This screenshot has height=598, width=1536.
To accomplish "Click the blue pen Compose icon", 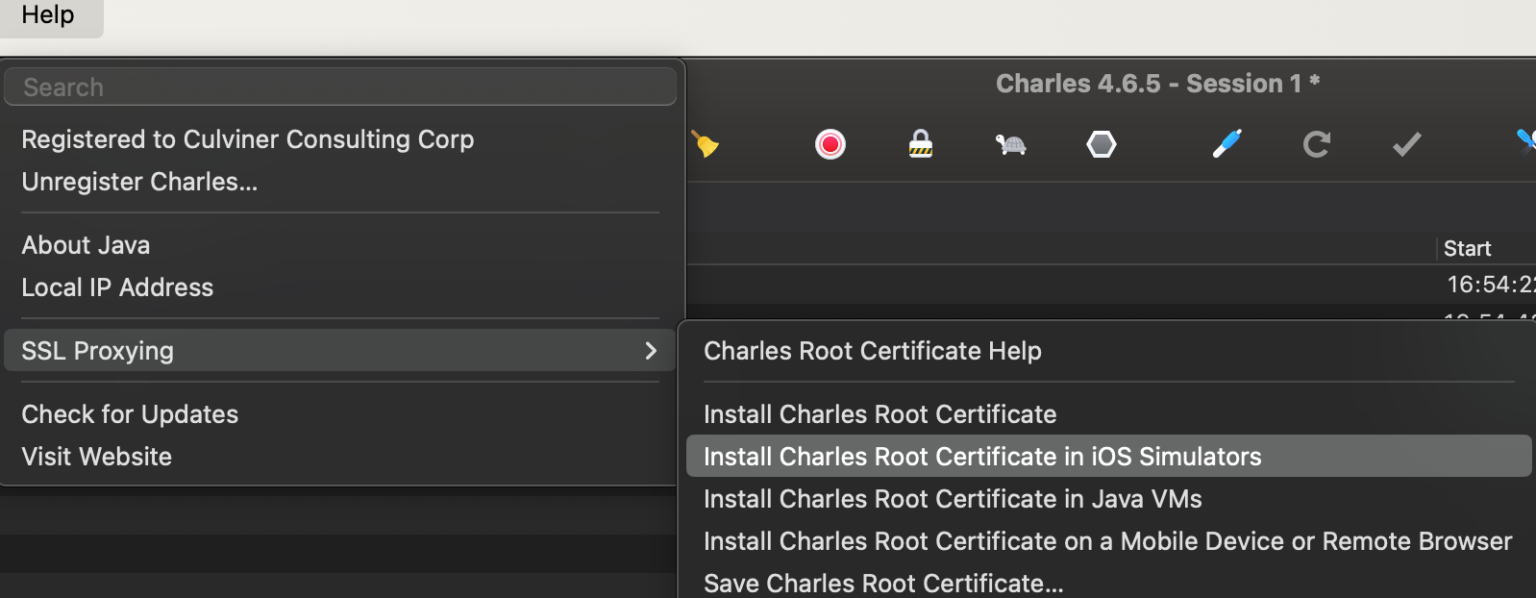I will tap(1227, 145).
